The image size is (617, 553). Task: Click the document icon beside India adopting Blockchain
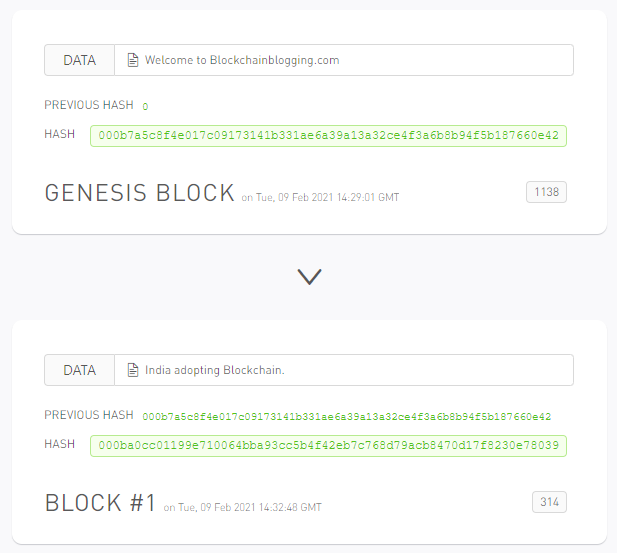133,370
